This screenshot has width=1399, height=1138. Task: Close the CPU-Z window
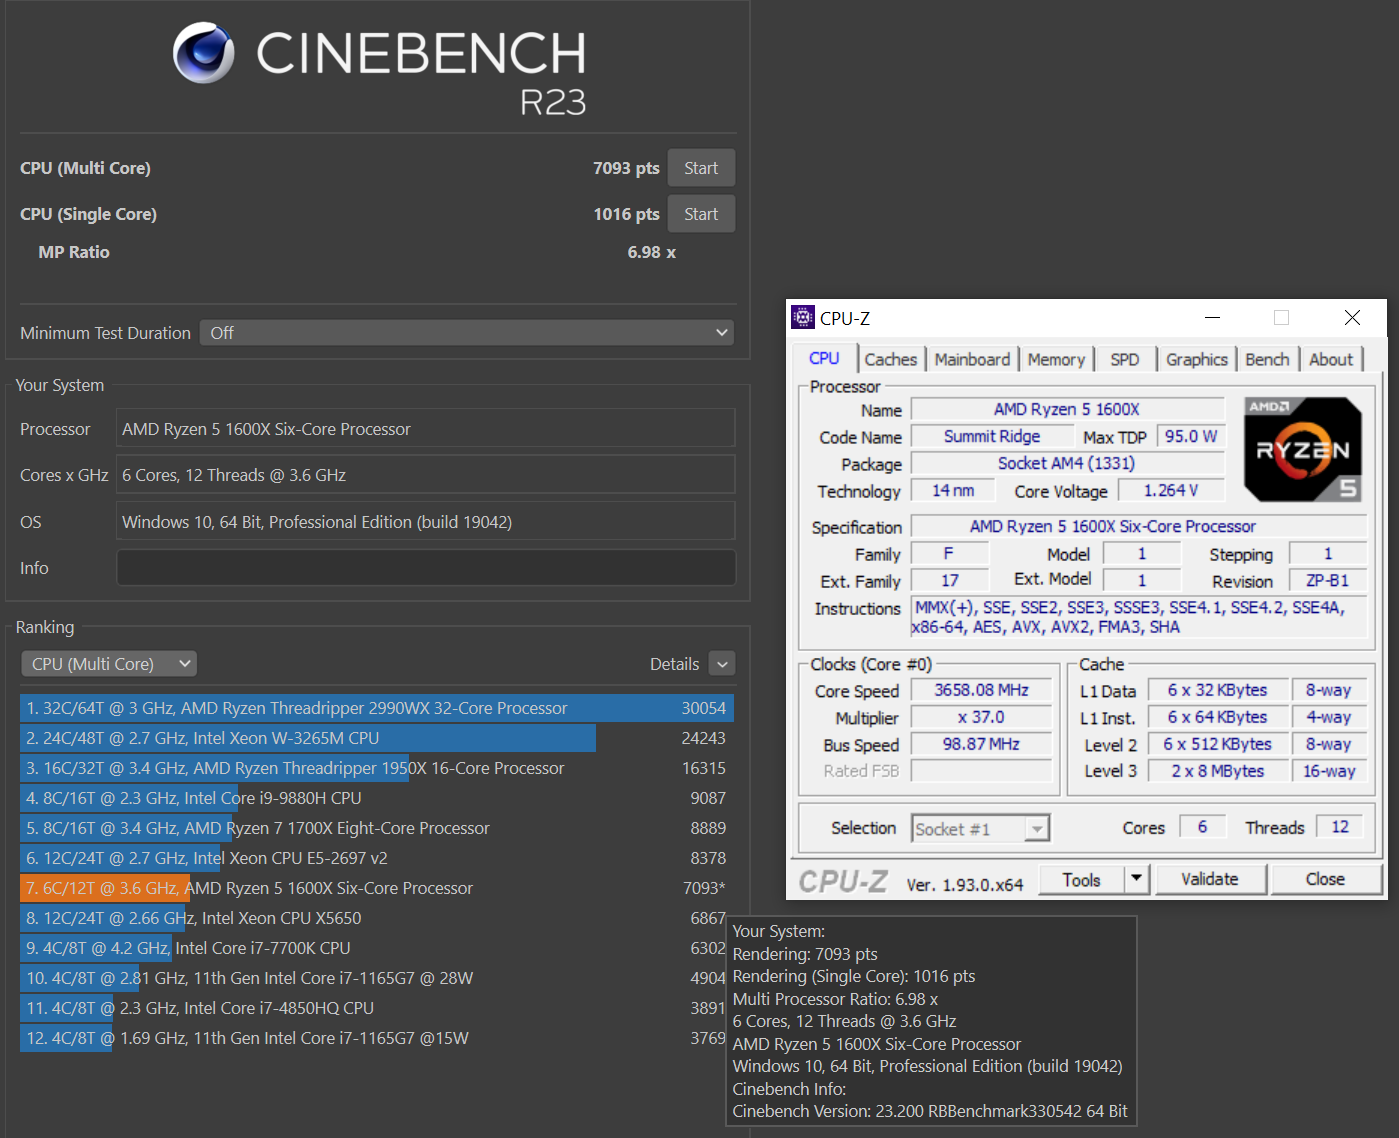click(1352, 318)
